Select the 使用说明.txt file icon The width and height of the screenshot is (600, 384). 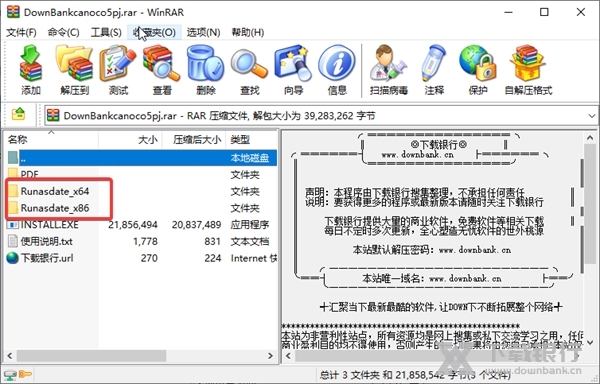(x=13, y=241)
